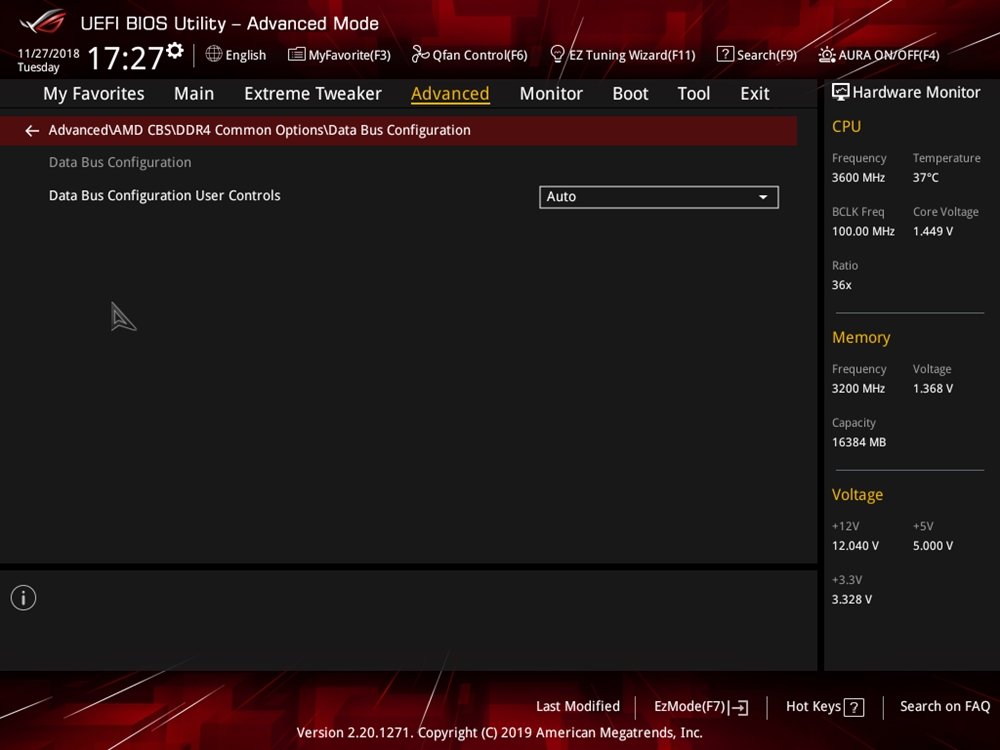Open Data Bus Configuration User Controls dropdown
This screenshot has width=1000, height=750.
click(659, 197)
